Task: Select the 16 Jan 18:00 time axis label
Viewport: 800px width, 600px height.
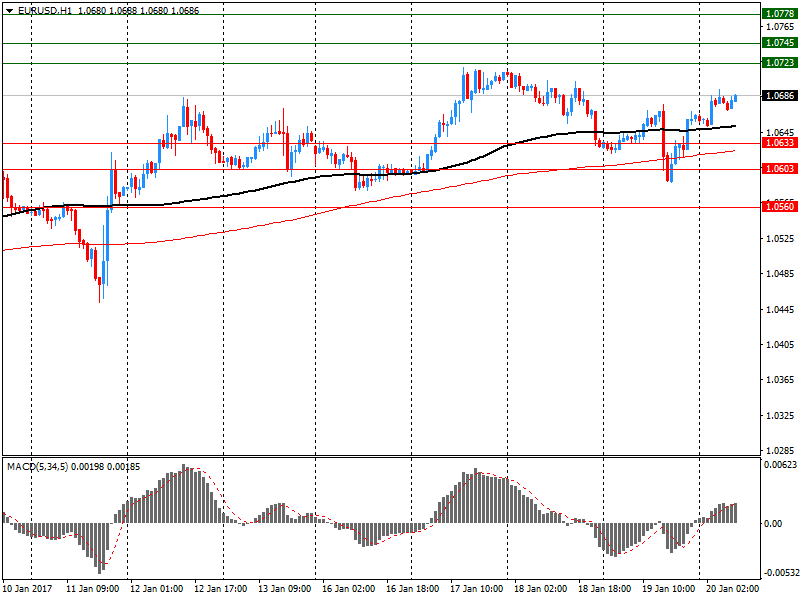Action: (x=412, y=589)
